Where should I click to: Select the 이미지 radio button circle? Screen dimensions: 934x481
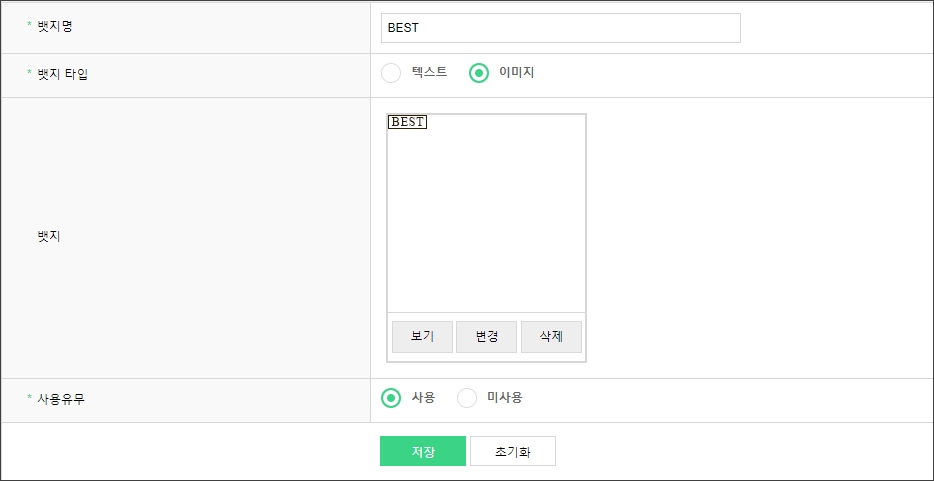(479, 73)
